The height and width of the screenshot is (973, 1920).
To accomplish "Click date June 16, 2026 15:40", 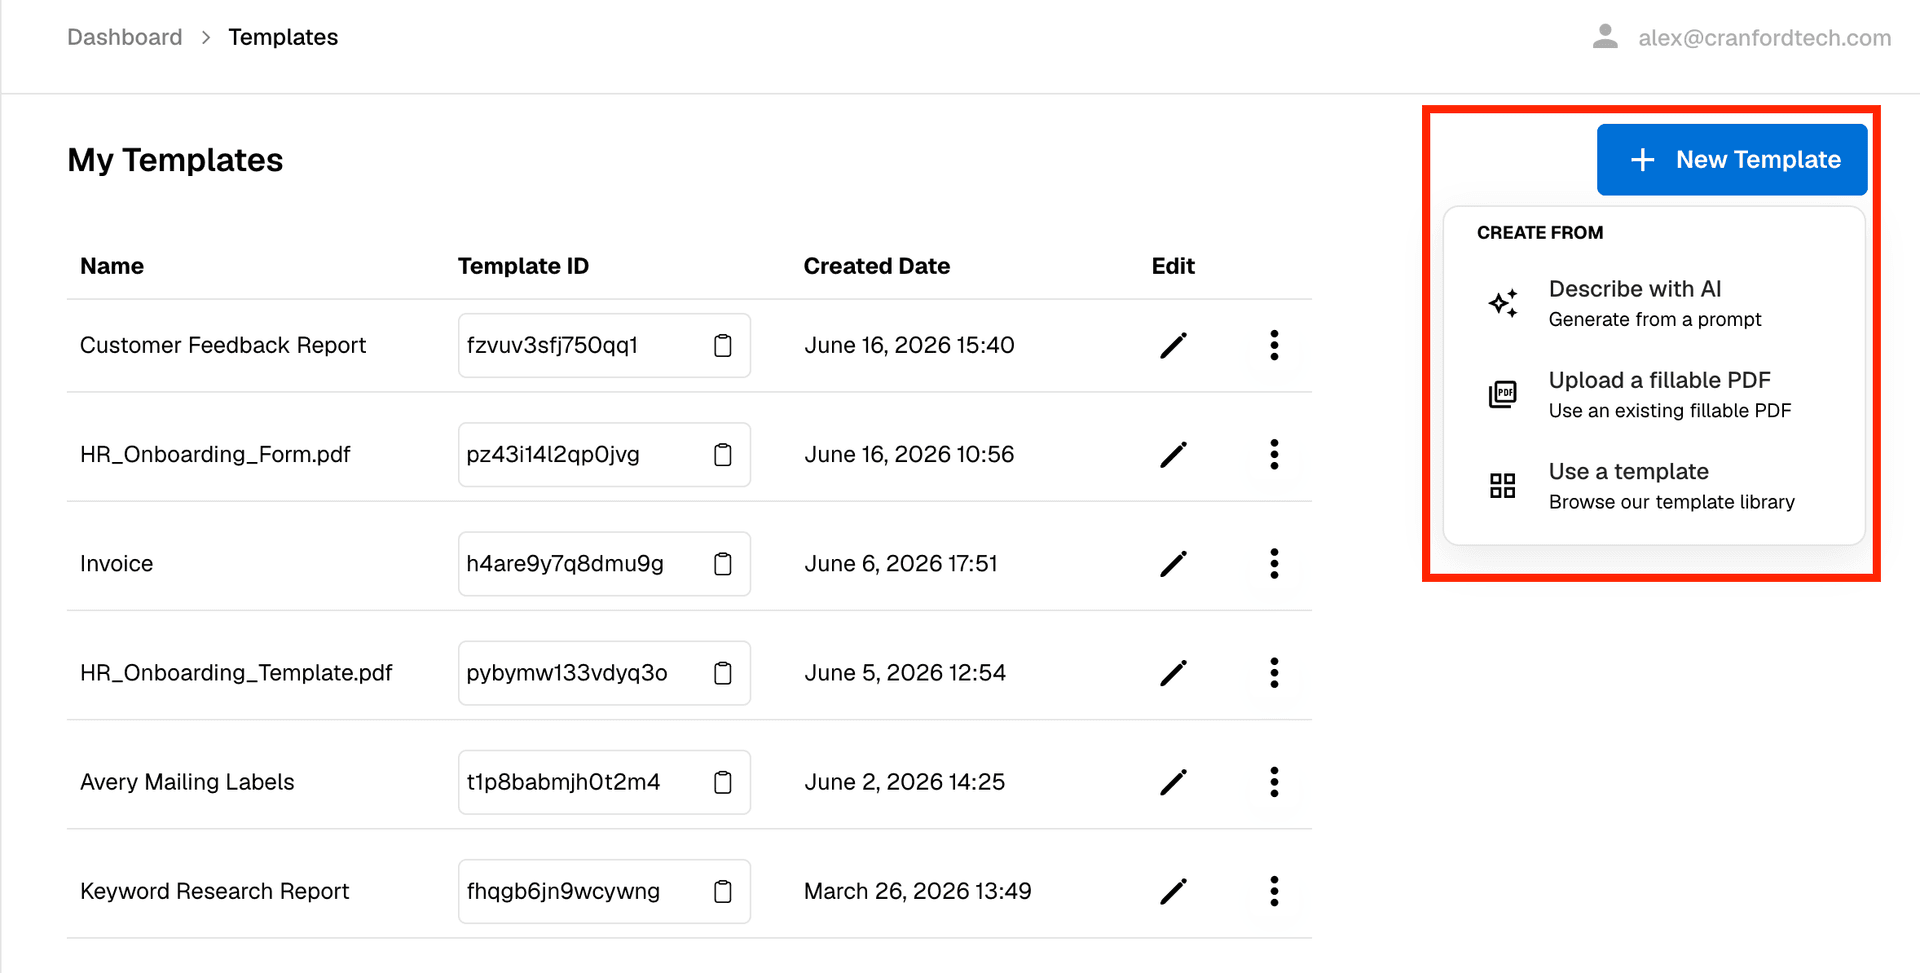I will coord(909,345).
